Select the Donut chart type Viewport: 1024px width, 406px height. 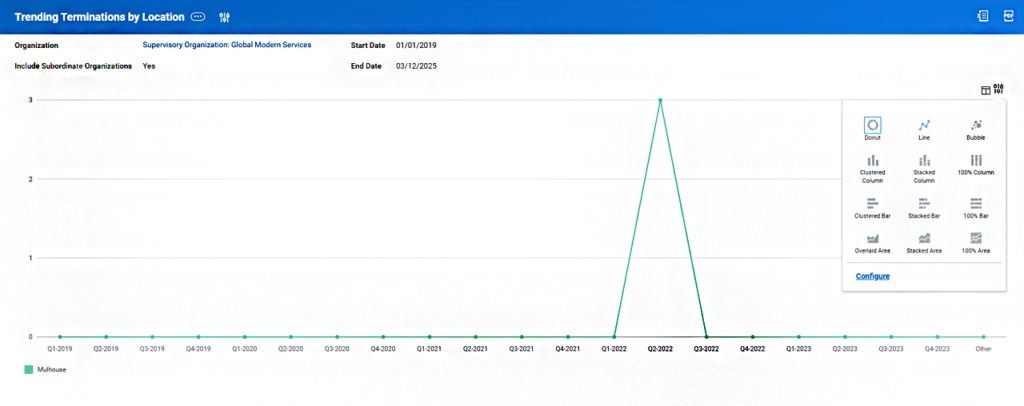tap(872, 129)
